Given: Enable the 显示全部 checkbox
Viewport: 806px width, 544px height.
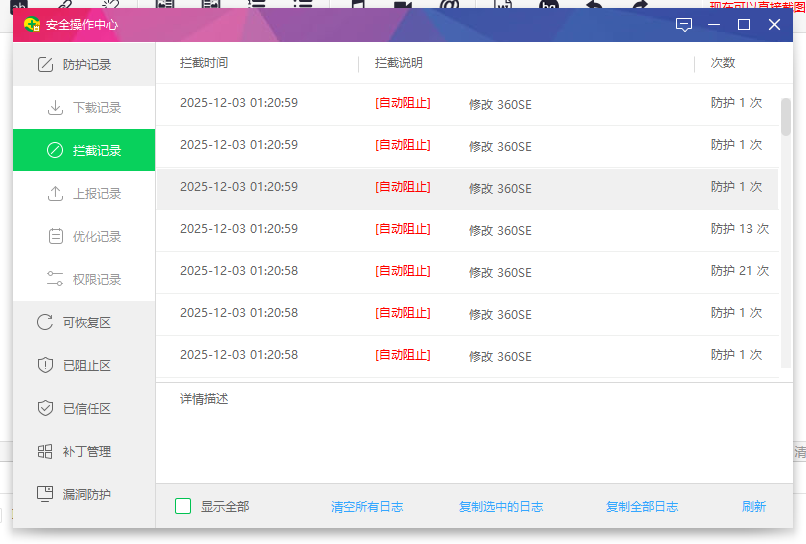Looking at the screenshot, I should click(x=183, y=506).
